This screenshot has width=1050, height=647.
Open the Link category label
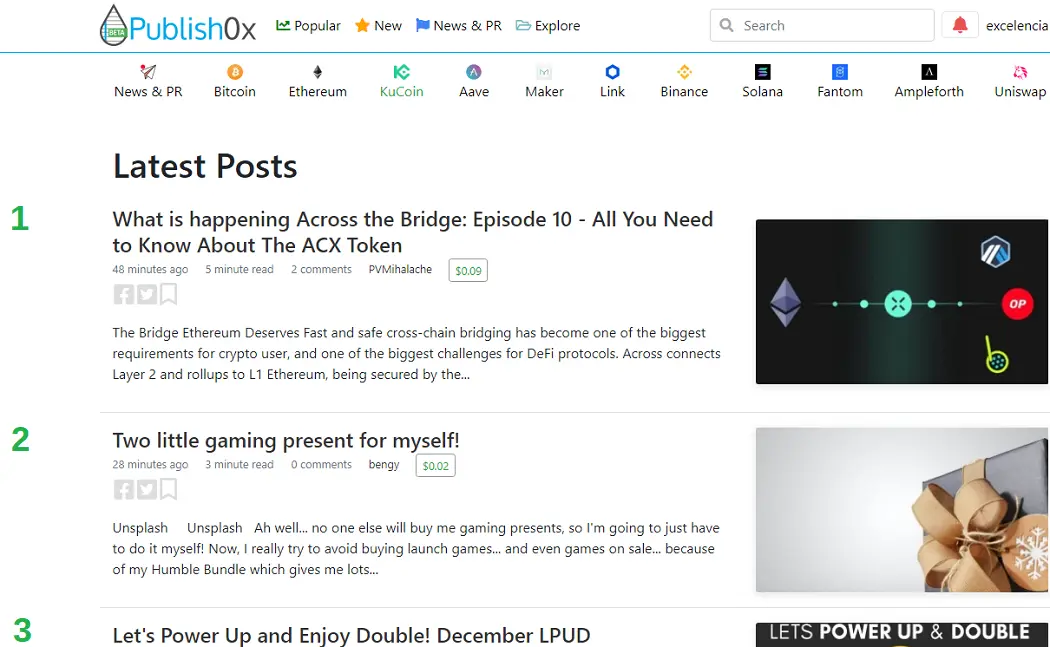click(612, 92)
